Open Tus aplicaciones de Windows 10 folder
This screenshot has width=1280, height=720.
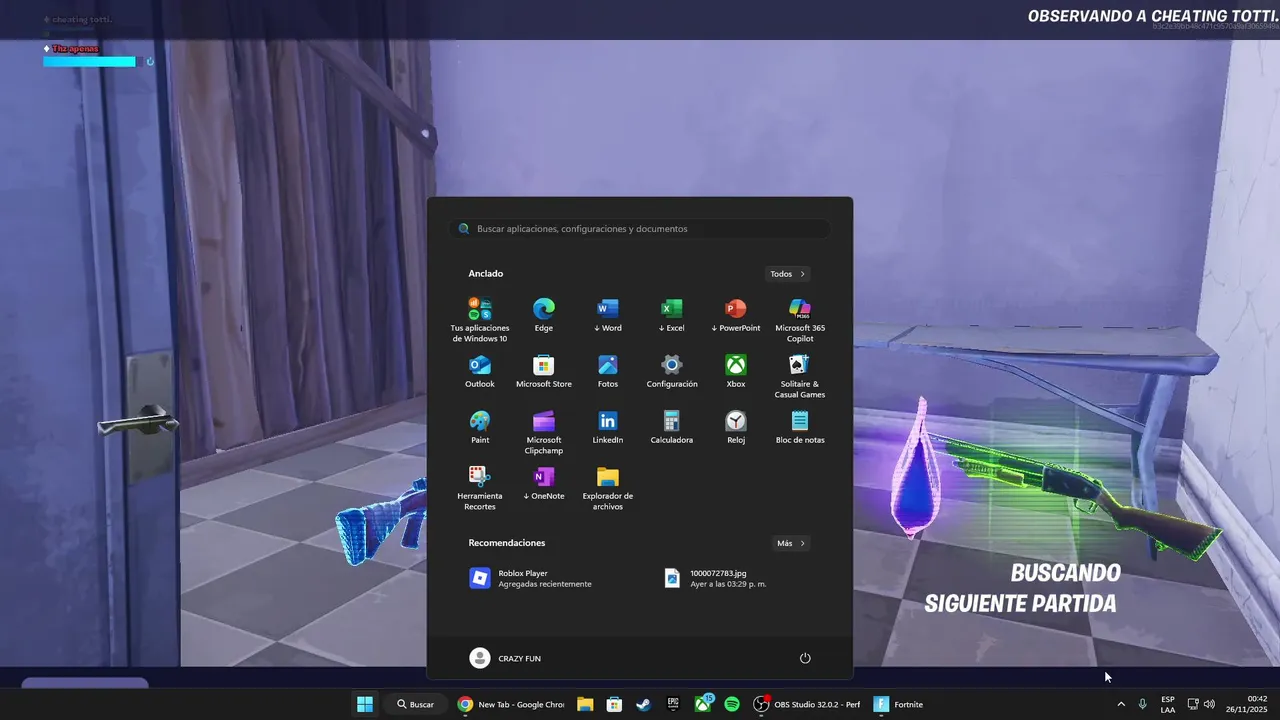(x=480, y=320)
